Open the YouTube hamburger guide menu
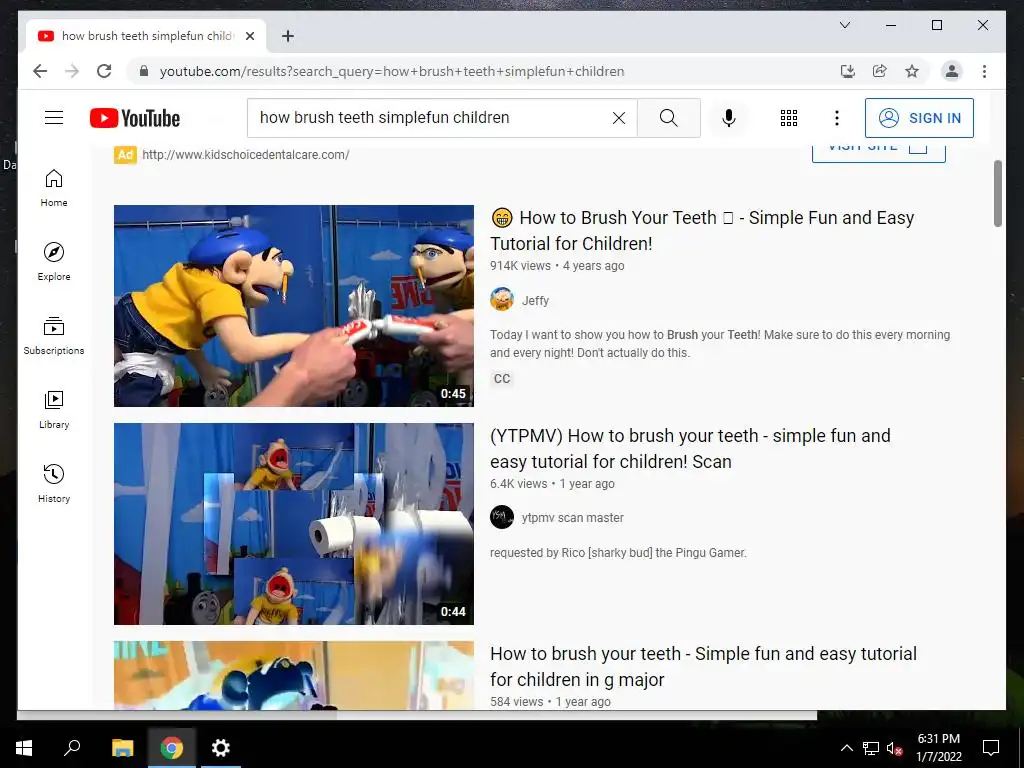The width and height of the screenshot is (1024, 768). [54, 118]
